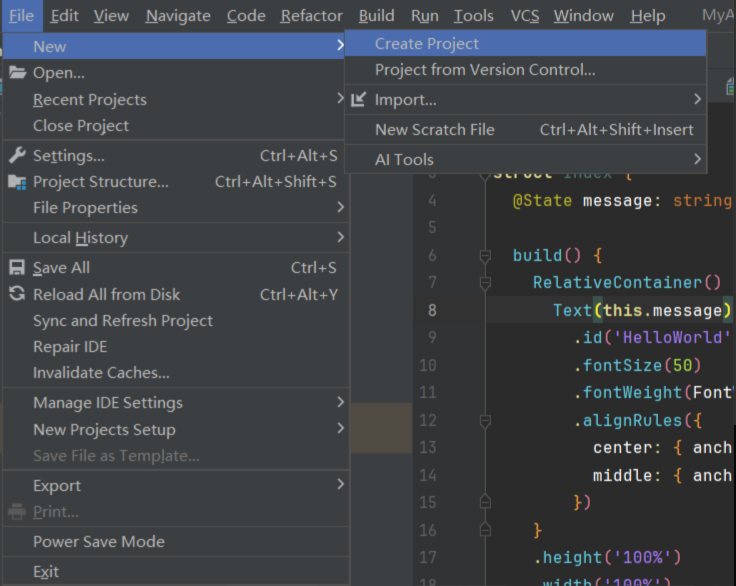736x586 pixels.
Task: Click line number 12 in gutter
Action: (x=428, y=420)
